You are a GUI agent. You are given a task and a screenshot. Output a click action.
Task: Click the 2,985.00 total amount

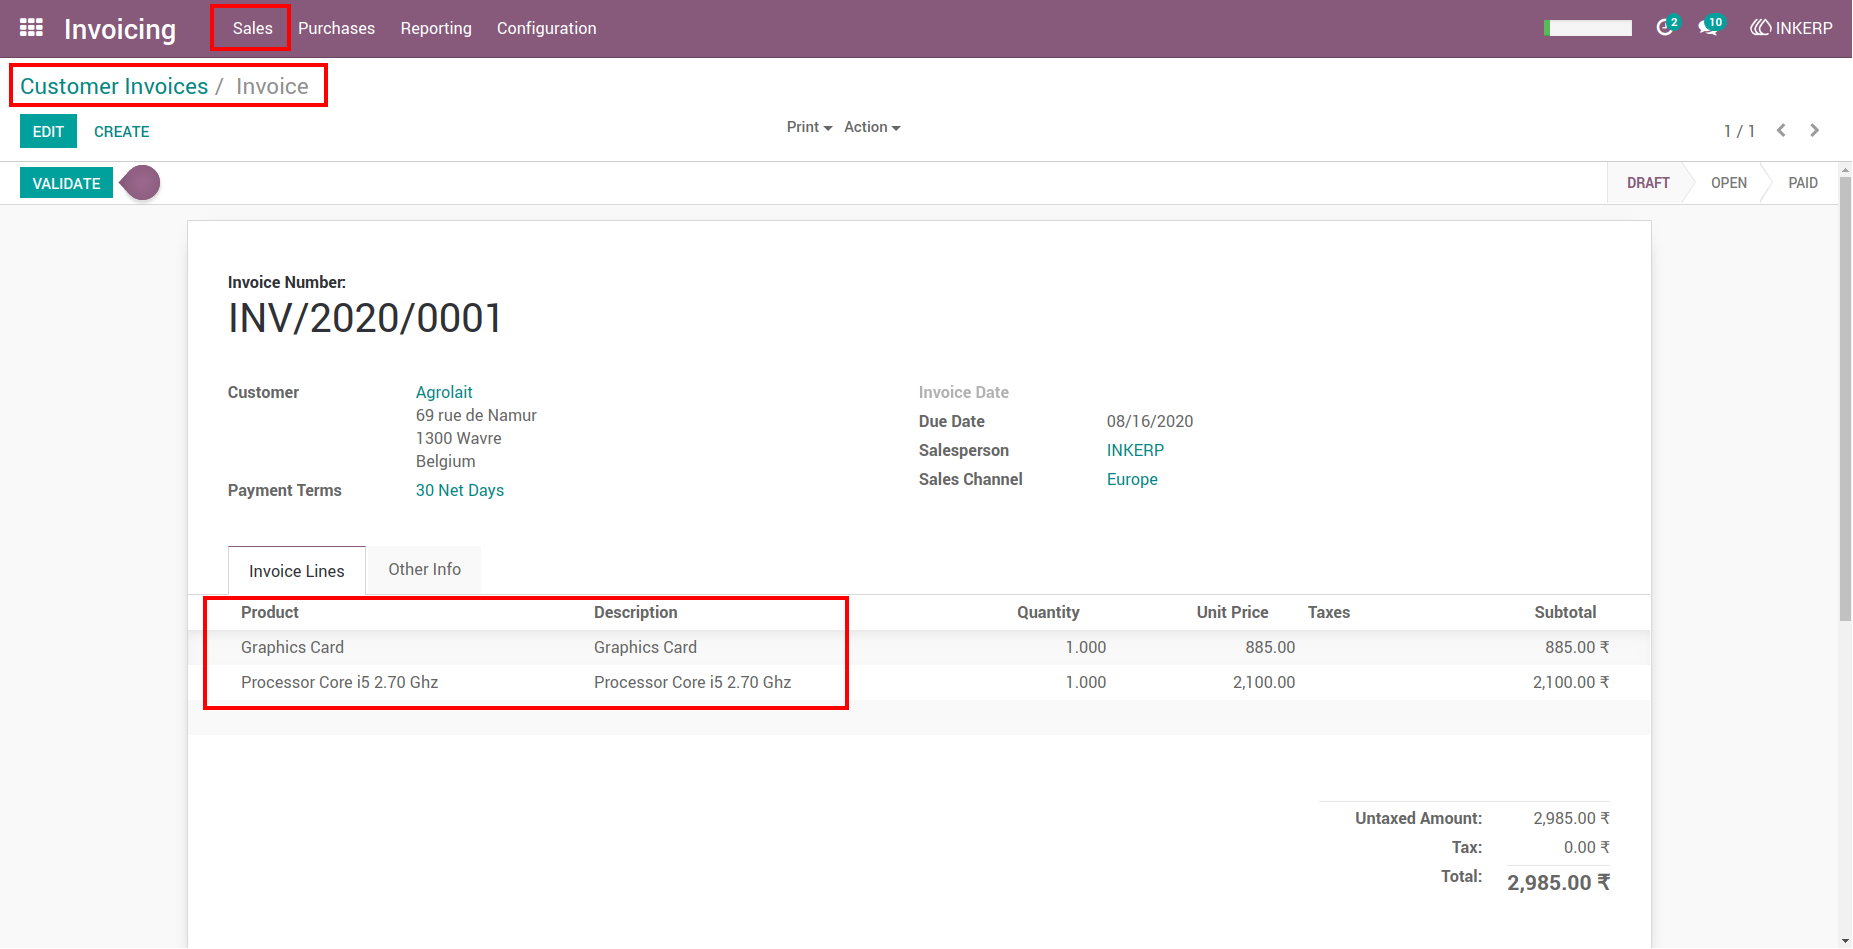click(x=1558, y=882)
